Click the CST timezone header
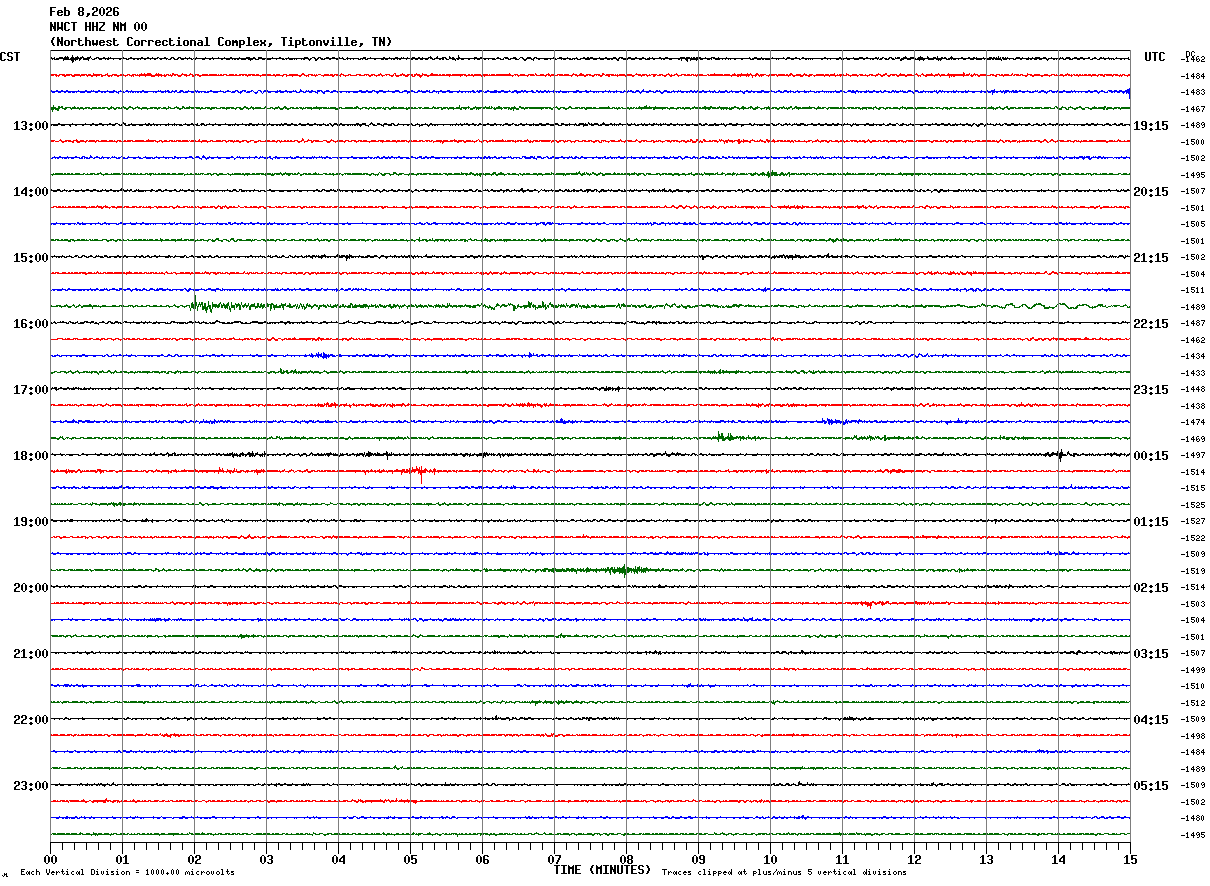Image resolution: width=1210 pixels, height=886 pixels. click(x=10, y=57)
